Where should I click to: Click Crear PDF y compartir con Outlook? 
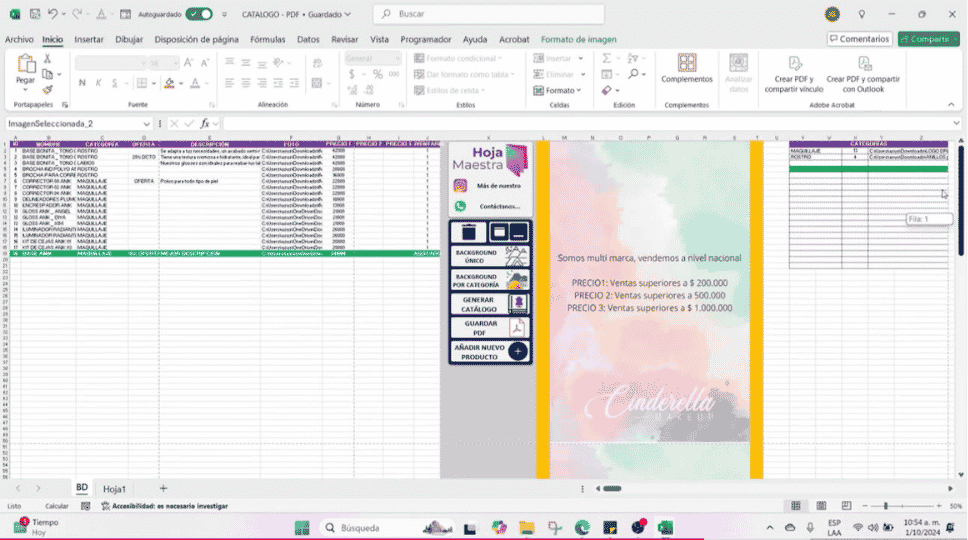tap(863, 74)
